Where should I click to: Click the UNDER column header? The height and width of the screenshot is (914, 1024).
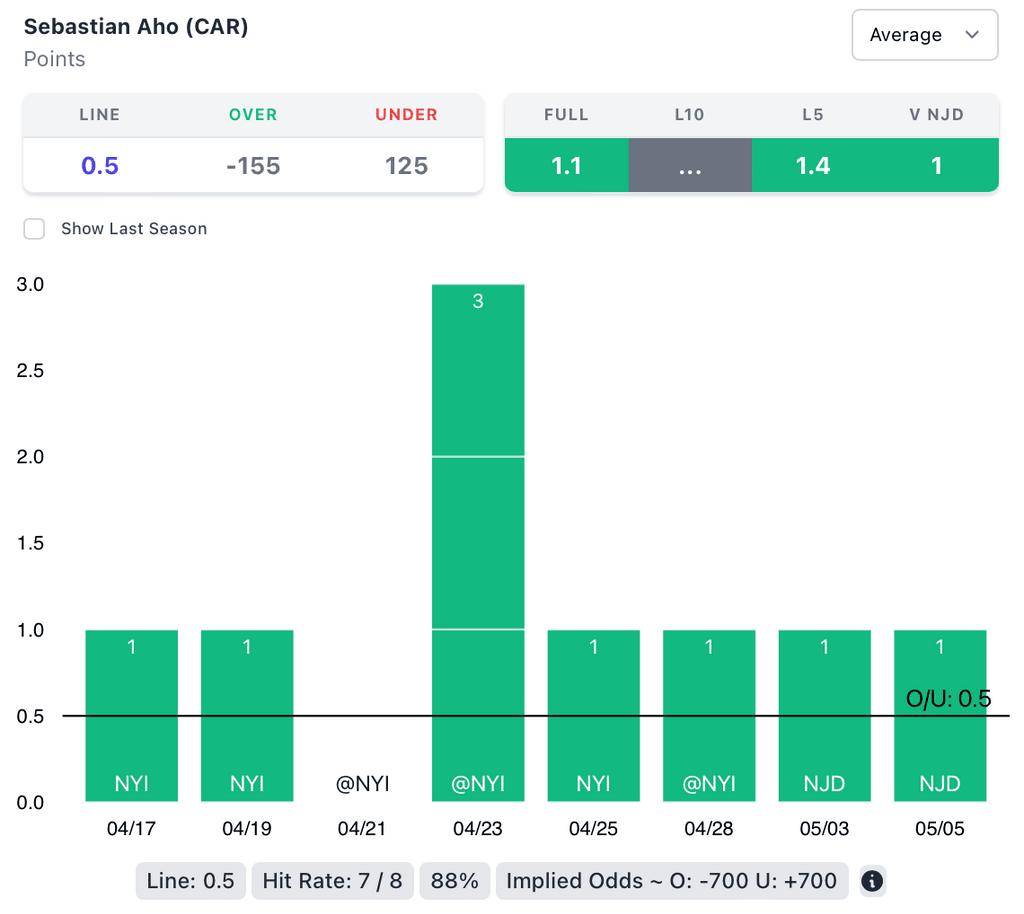[x=406, y=115]
